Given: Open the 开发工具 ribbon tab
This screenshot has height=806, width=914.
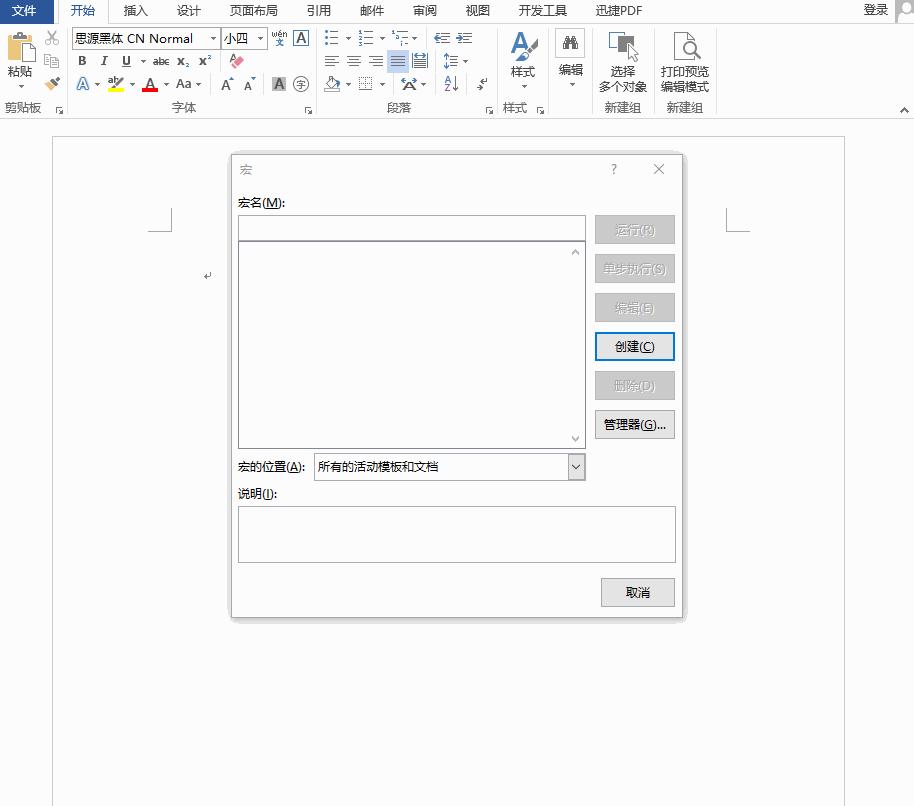Looking at the screenshot, I should click(x=542, y=11).
